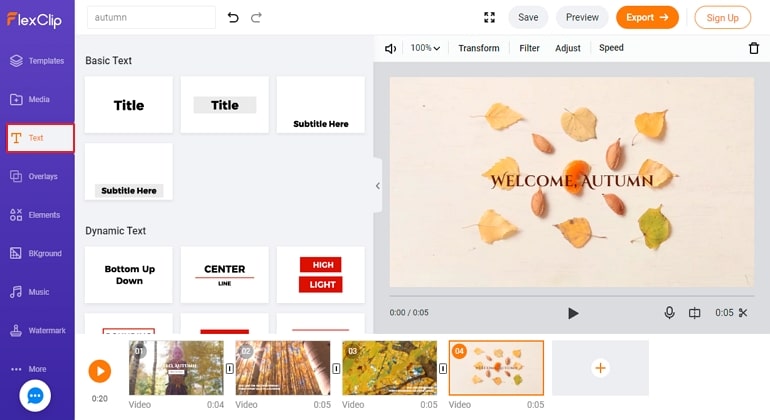Image resolution: width=770 pixels, height=420 pixels.
Task: Click the microphone record voiceover icon
Action: tap(669, 313)
